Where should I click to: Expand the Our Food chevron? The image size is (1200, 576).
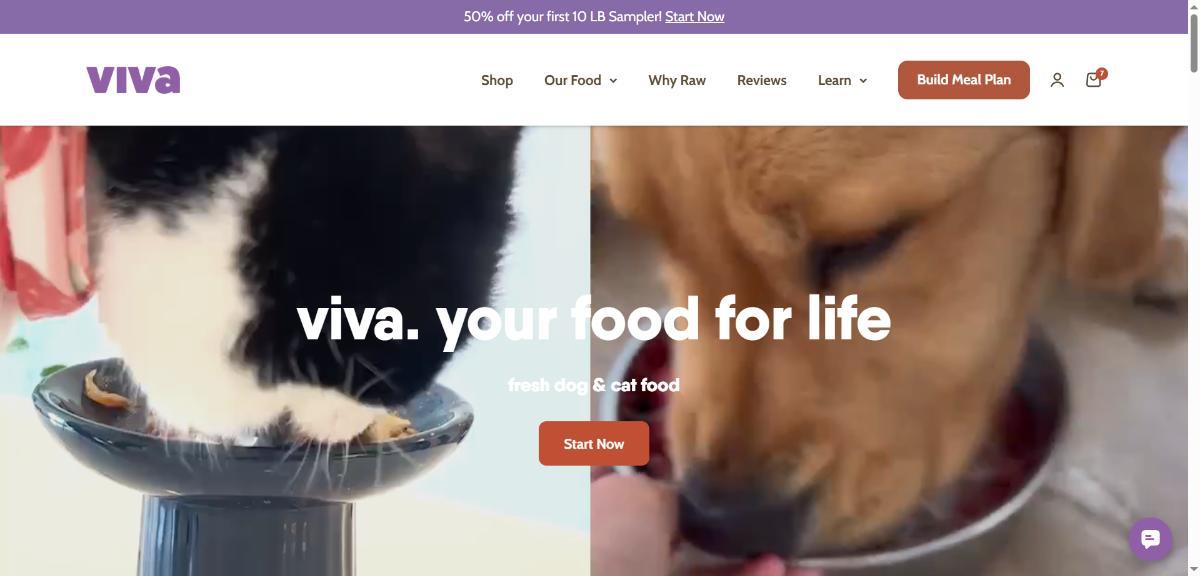pos(613,81)
